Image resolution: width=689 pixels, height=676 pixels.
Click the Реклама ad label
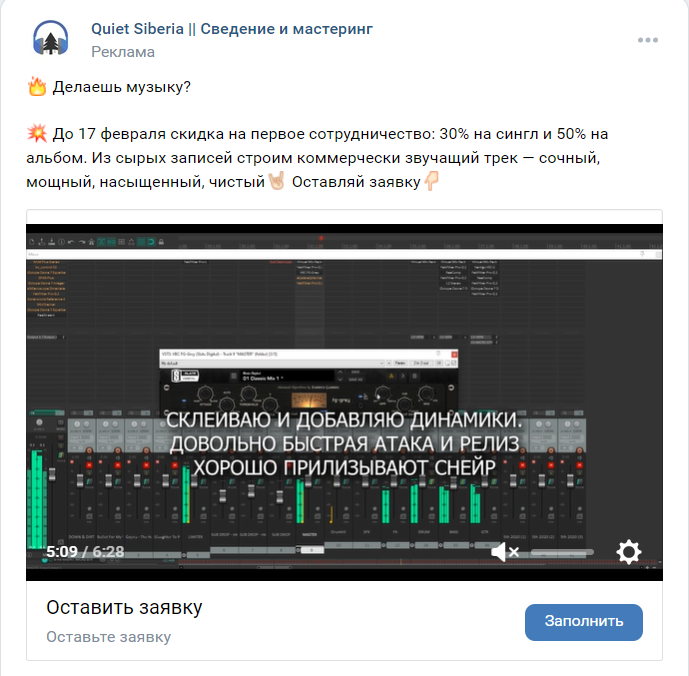tap(123, 52)
